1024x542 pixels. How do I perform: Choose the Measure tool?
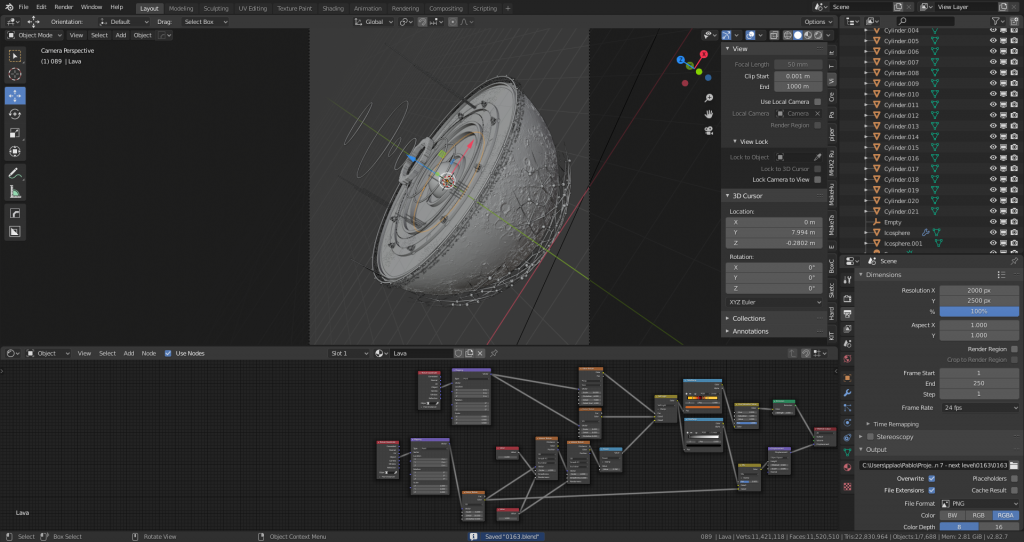coord(15,191)
